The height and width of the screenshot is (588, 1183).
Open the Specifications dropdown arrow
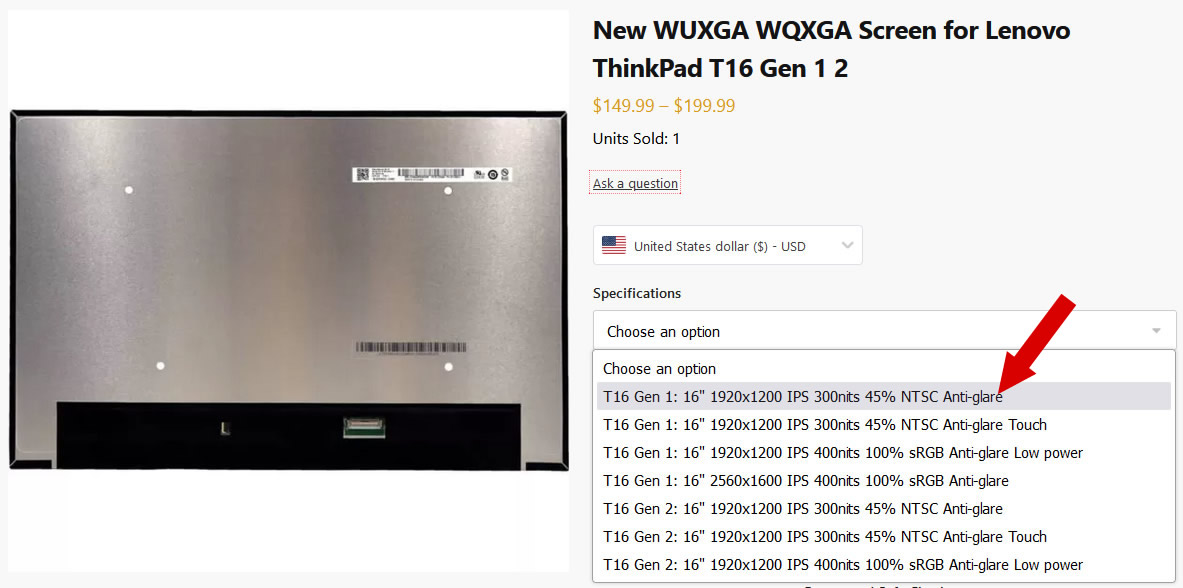(x=1157, y=331)
